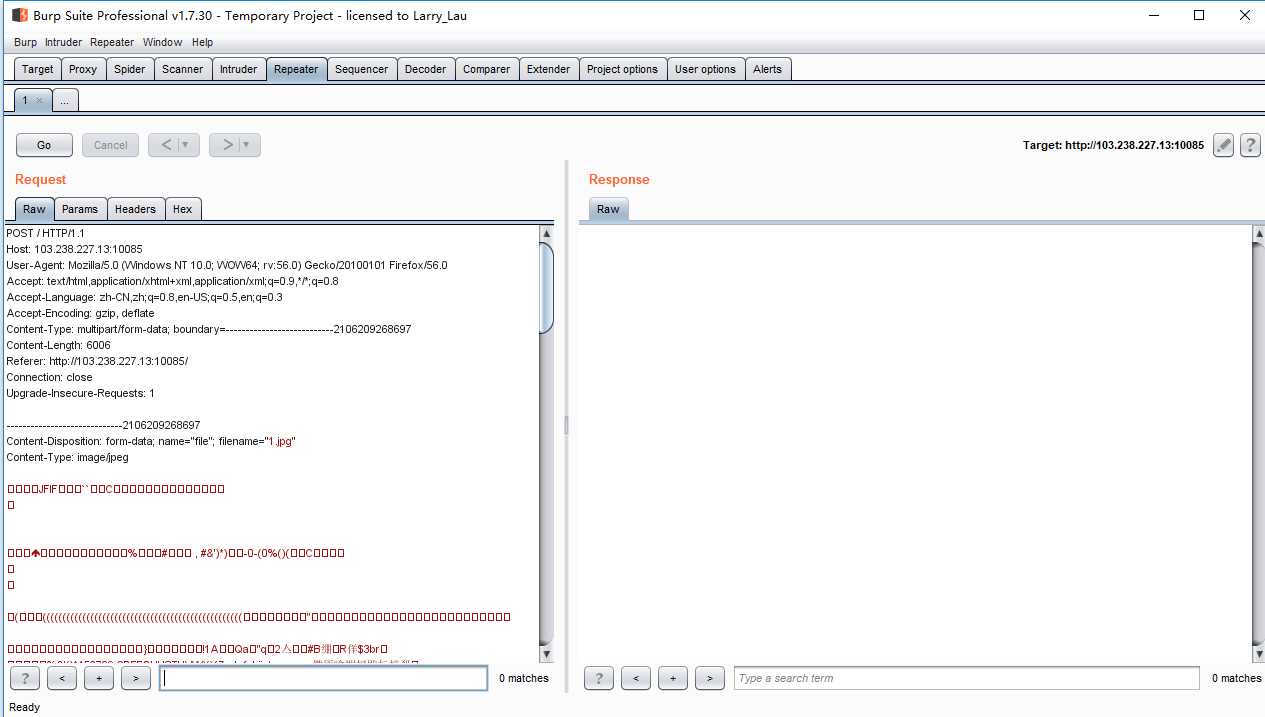Click the edit target pencil icon
Image resolution: width=1265 pixels, height=717 pixels.
[1223, 145]
